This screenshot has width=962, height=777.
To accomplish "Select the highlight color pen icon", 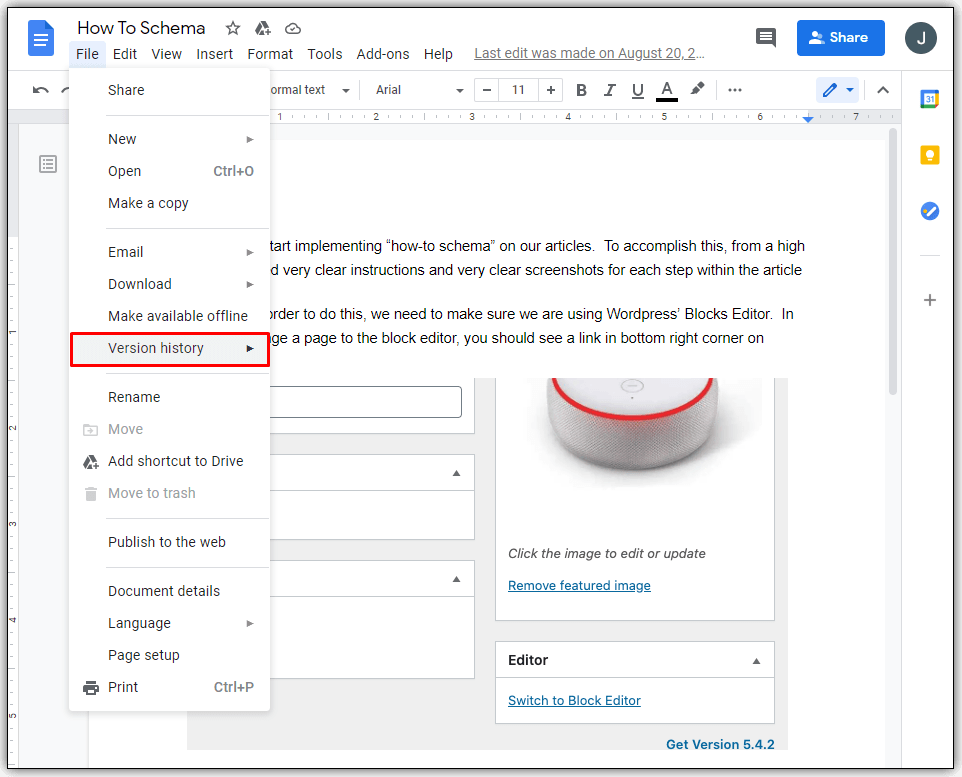I will 698,90.
